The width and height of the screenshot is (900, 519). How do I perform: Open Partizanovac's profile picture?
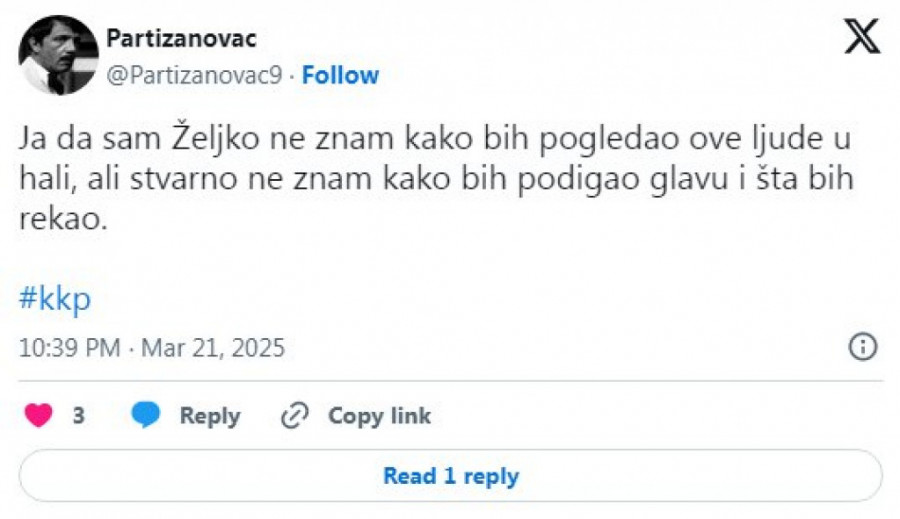point(58,55)
